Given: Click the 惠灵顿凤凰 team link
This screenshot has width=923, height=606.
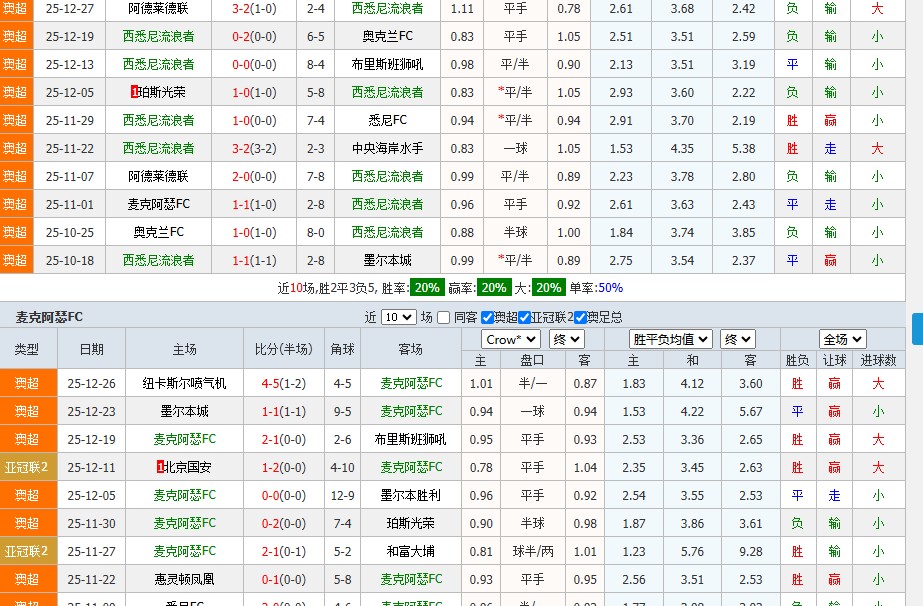Looking at the screenshot, I should coord(184,578).
